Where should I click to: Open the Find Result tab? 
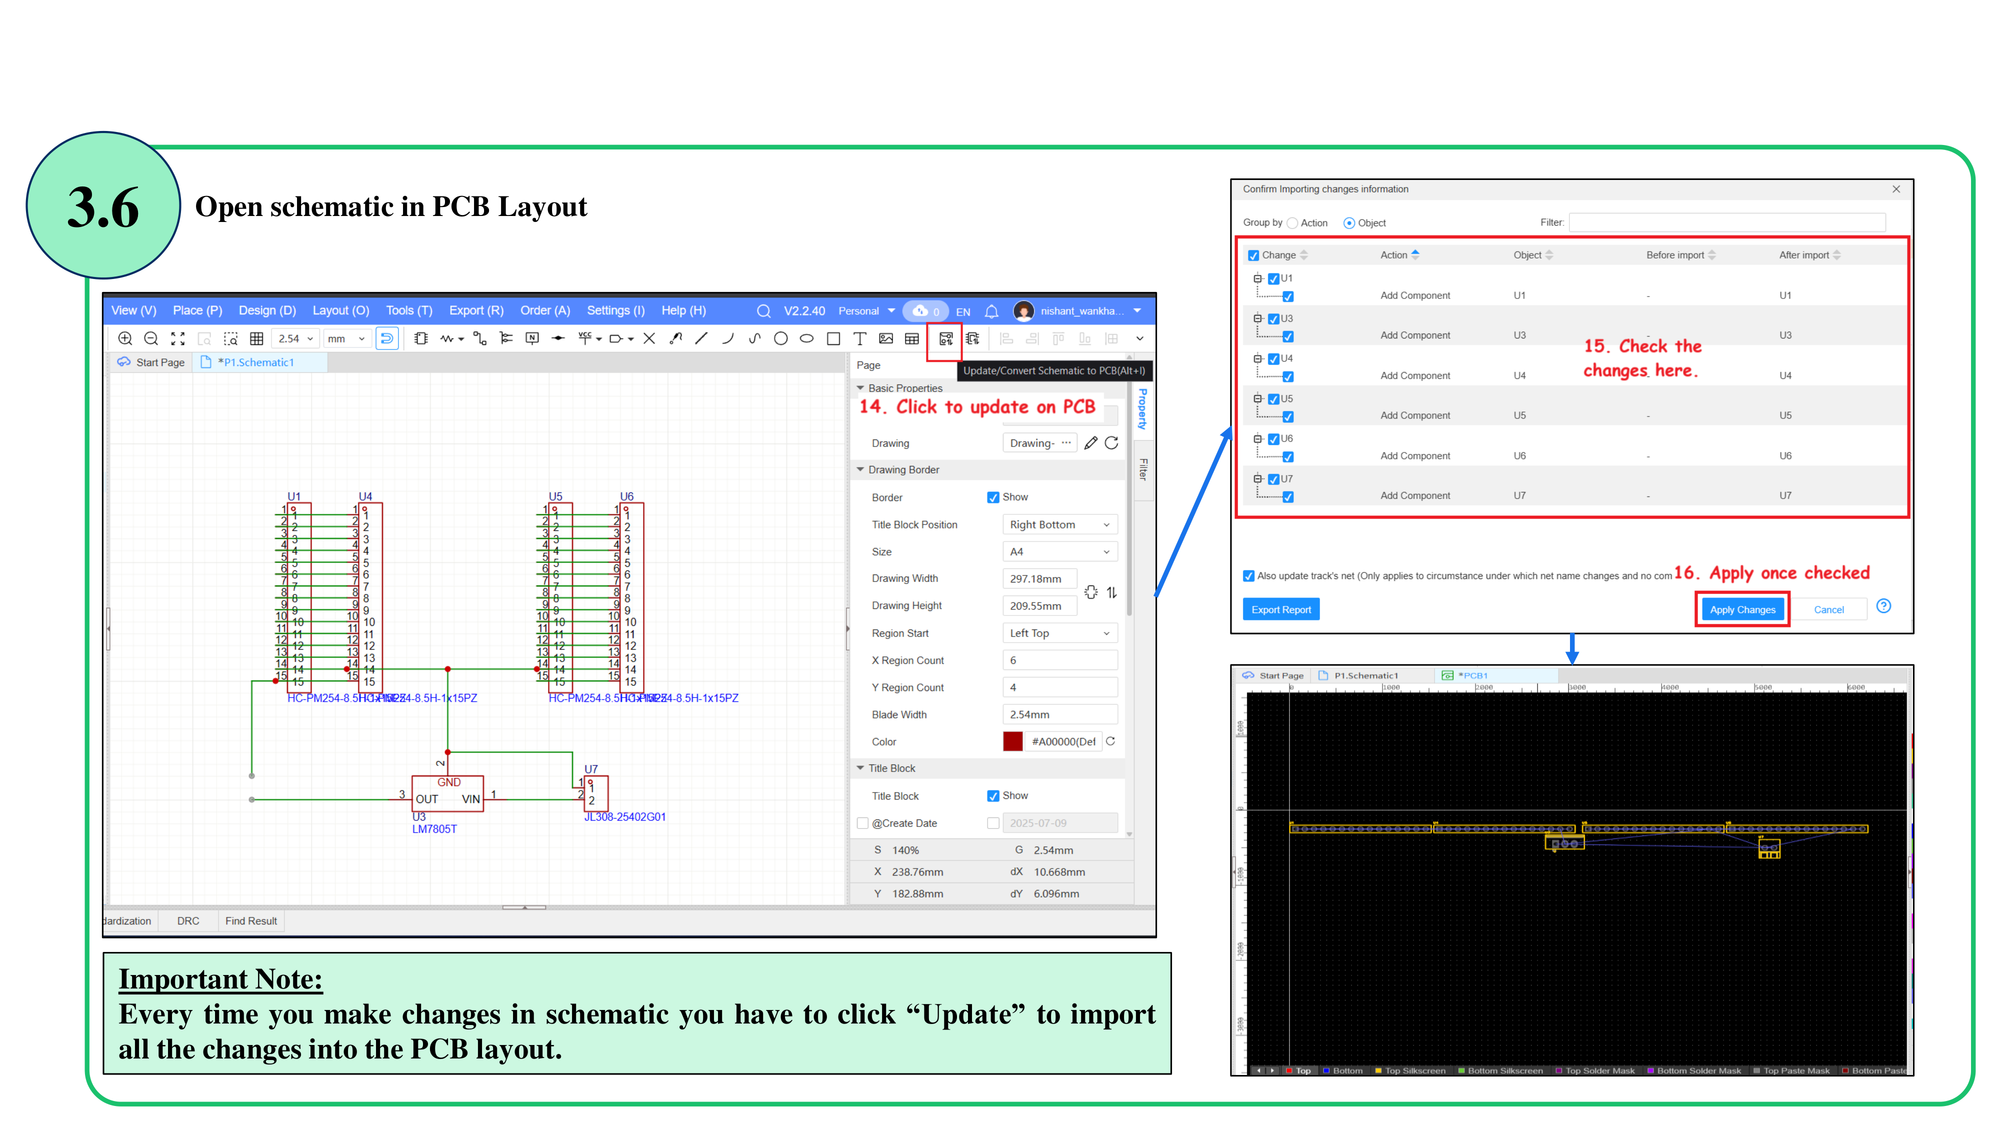pos(251,921)
